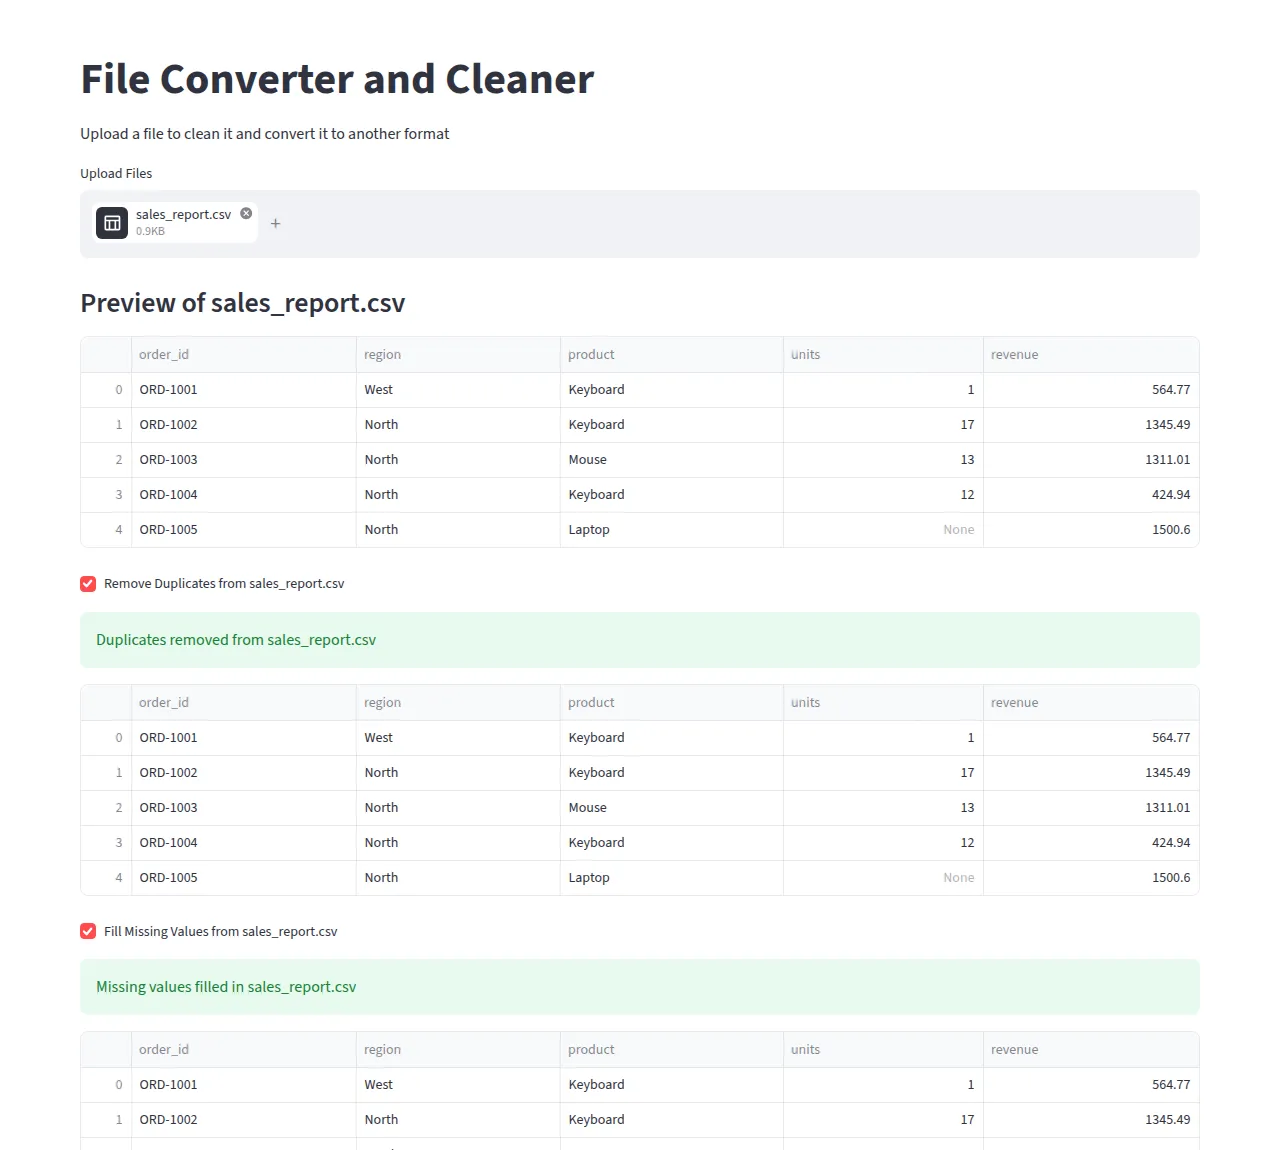1280x1150 pixels.
Task: Sort preview table by order_id column header
Action: click(243, 355)
